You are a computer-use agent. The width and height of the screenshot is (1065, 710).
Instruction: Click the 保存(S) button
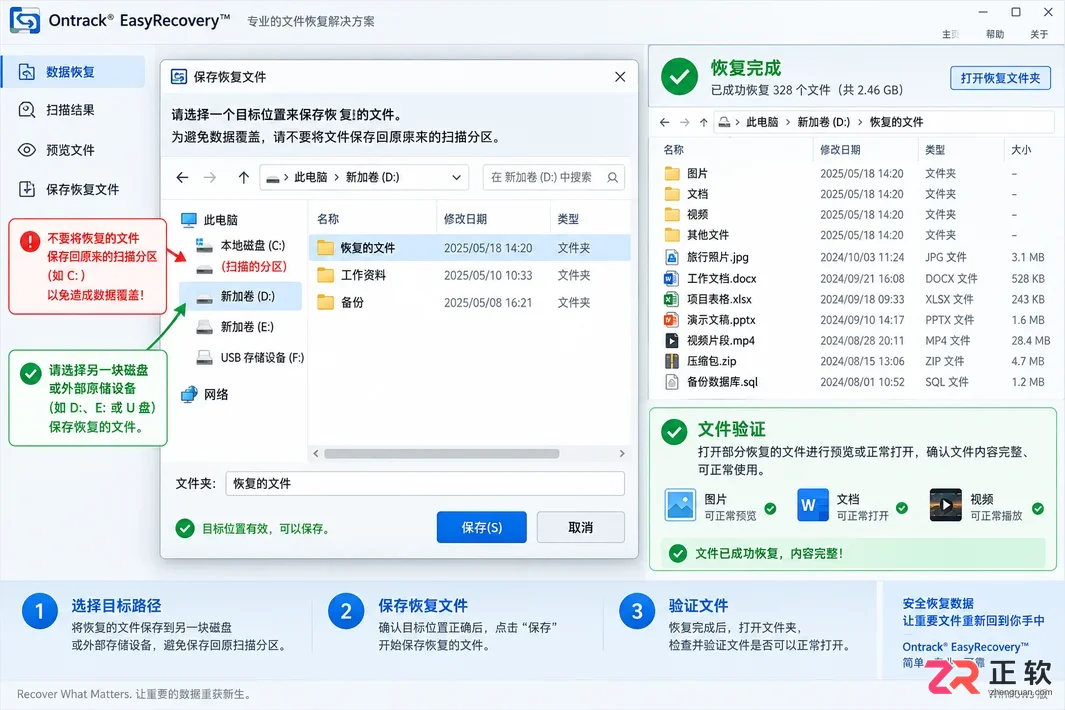pos(482,527)
